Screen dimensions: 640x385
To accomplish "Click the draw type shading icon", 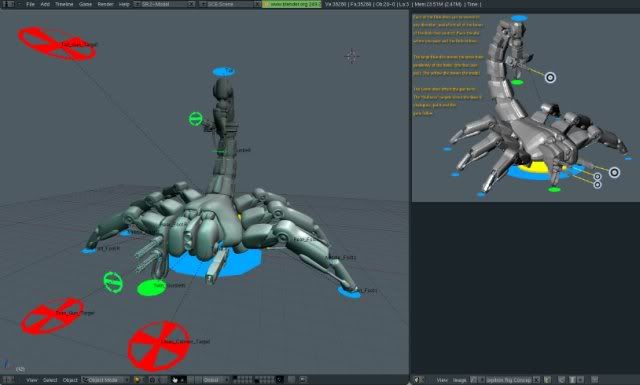I will click(138, 380).
